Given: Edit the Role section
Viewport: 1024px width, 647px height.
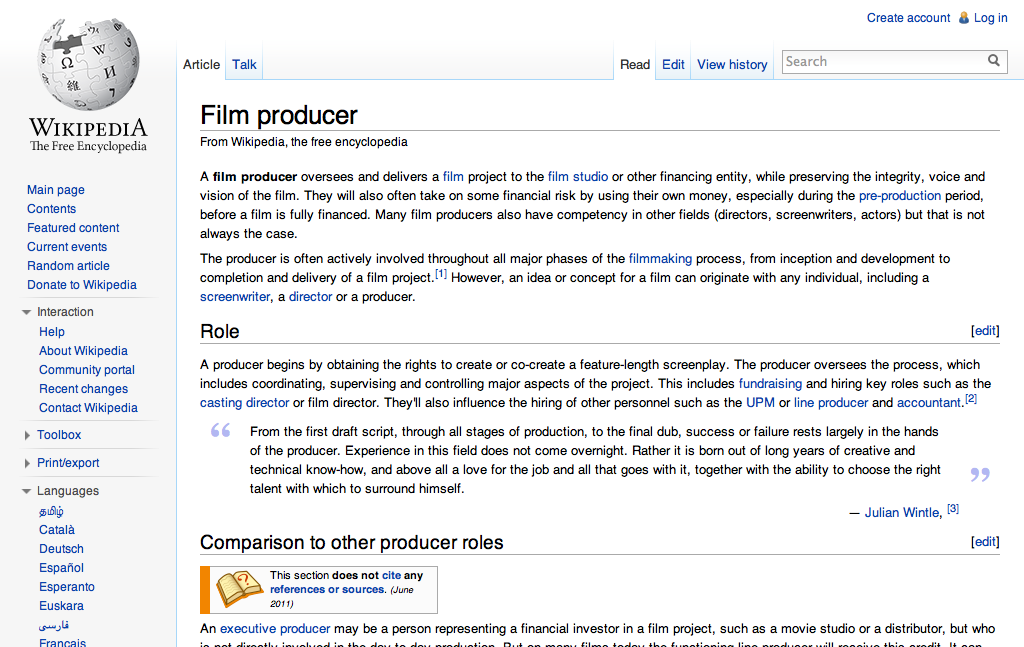Looking at the screenshot, I should [985, 331].
